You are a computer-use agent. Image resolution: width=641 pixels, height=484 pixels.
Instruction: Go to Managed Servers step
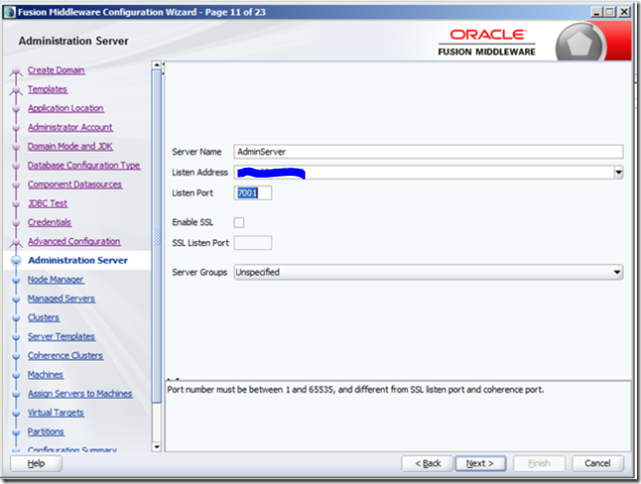(61, 298)
